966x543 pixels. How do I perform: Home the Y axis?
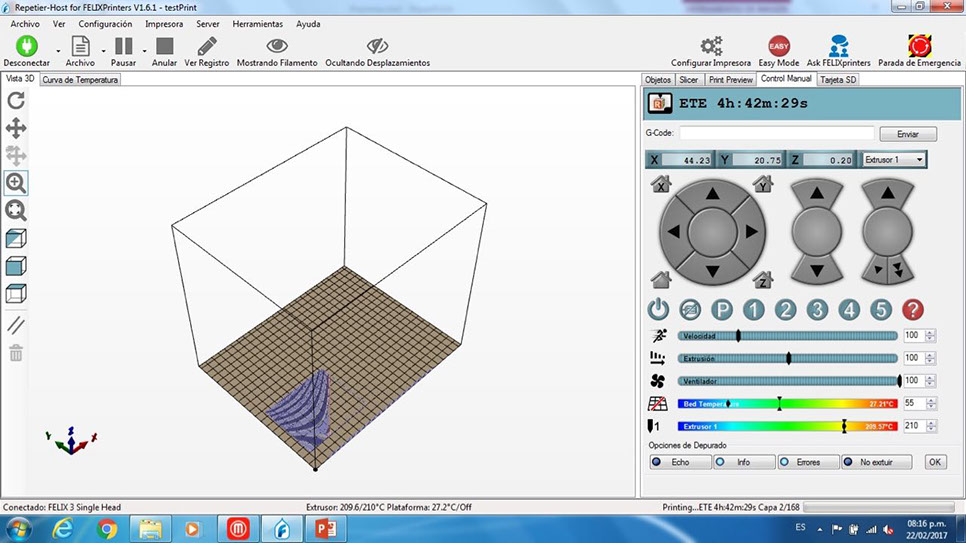coord(763,184)
